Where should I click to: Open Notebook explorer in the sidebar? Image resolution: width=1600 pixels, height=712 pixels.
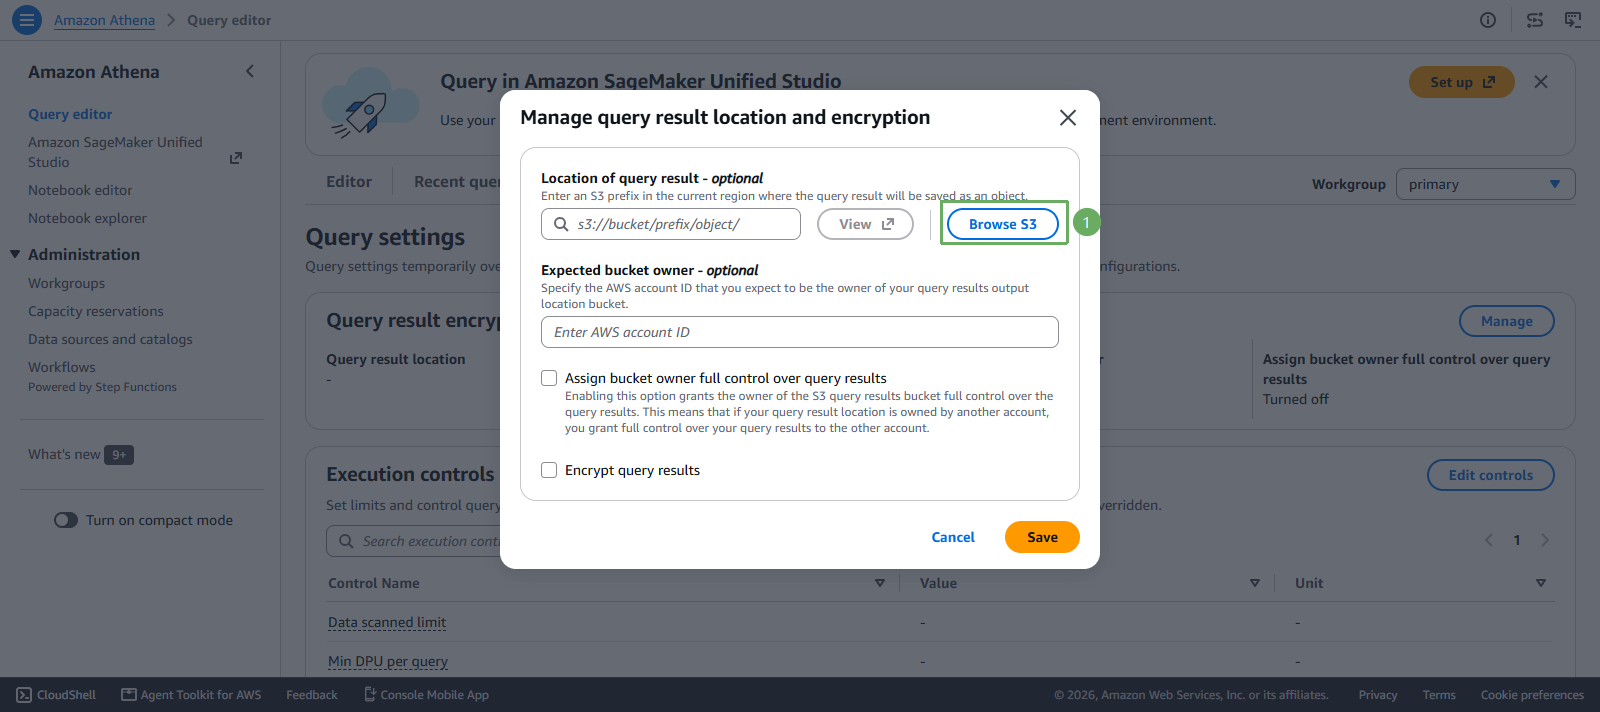point(87,218)
